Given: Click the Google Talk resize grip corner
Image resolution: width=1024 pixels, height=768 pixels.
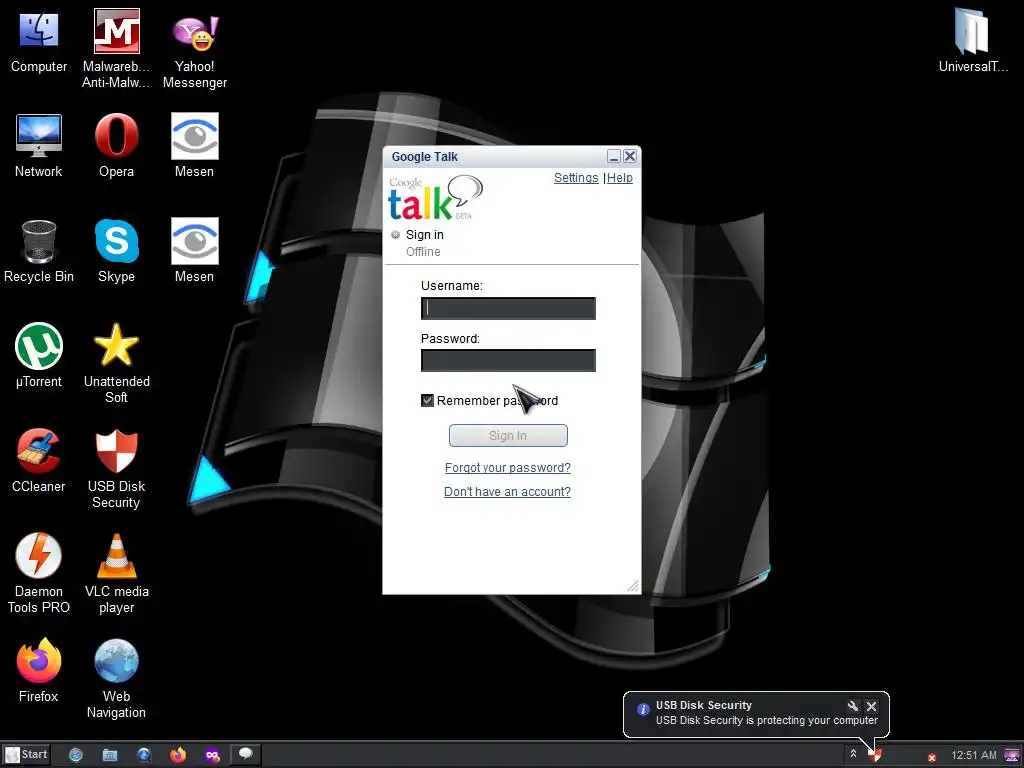Looking at the screenshot, I should pyautogui.click(x=633, y=586).
